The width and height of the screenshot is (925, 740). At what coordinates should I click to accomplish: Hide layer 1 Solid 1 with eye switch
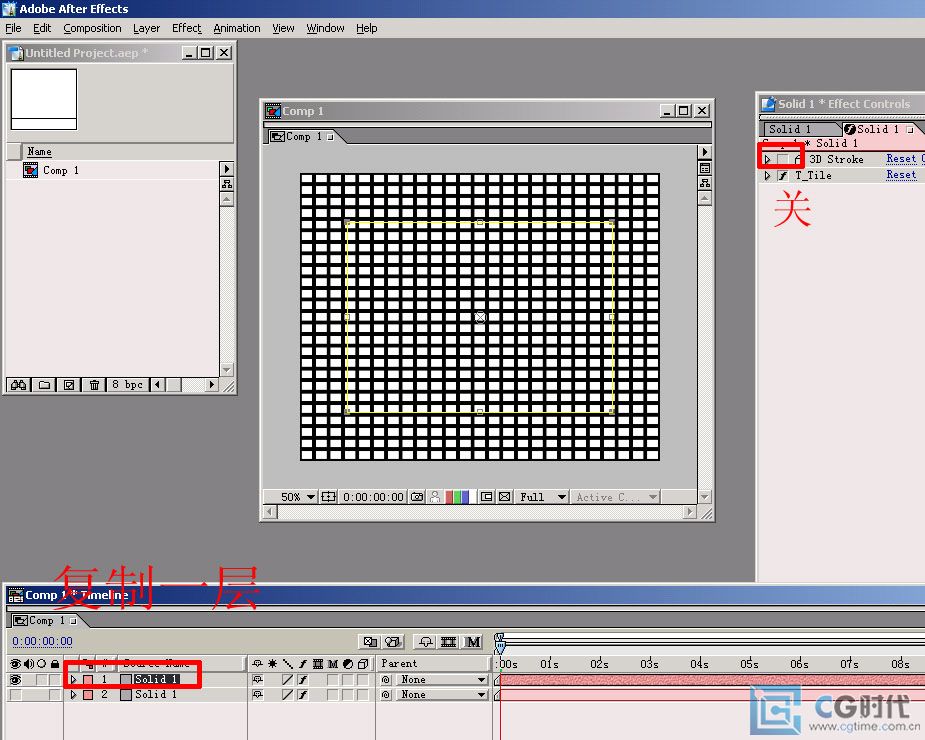click(15, 680)
